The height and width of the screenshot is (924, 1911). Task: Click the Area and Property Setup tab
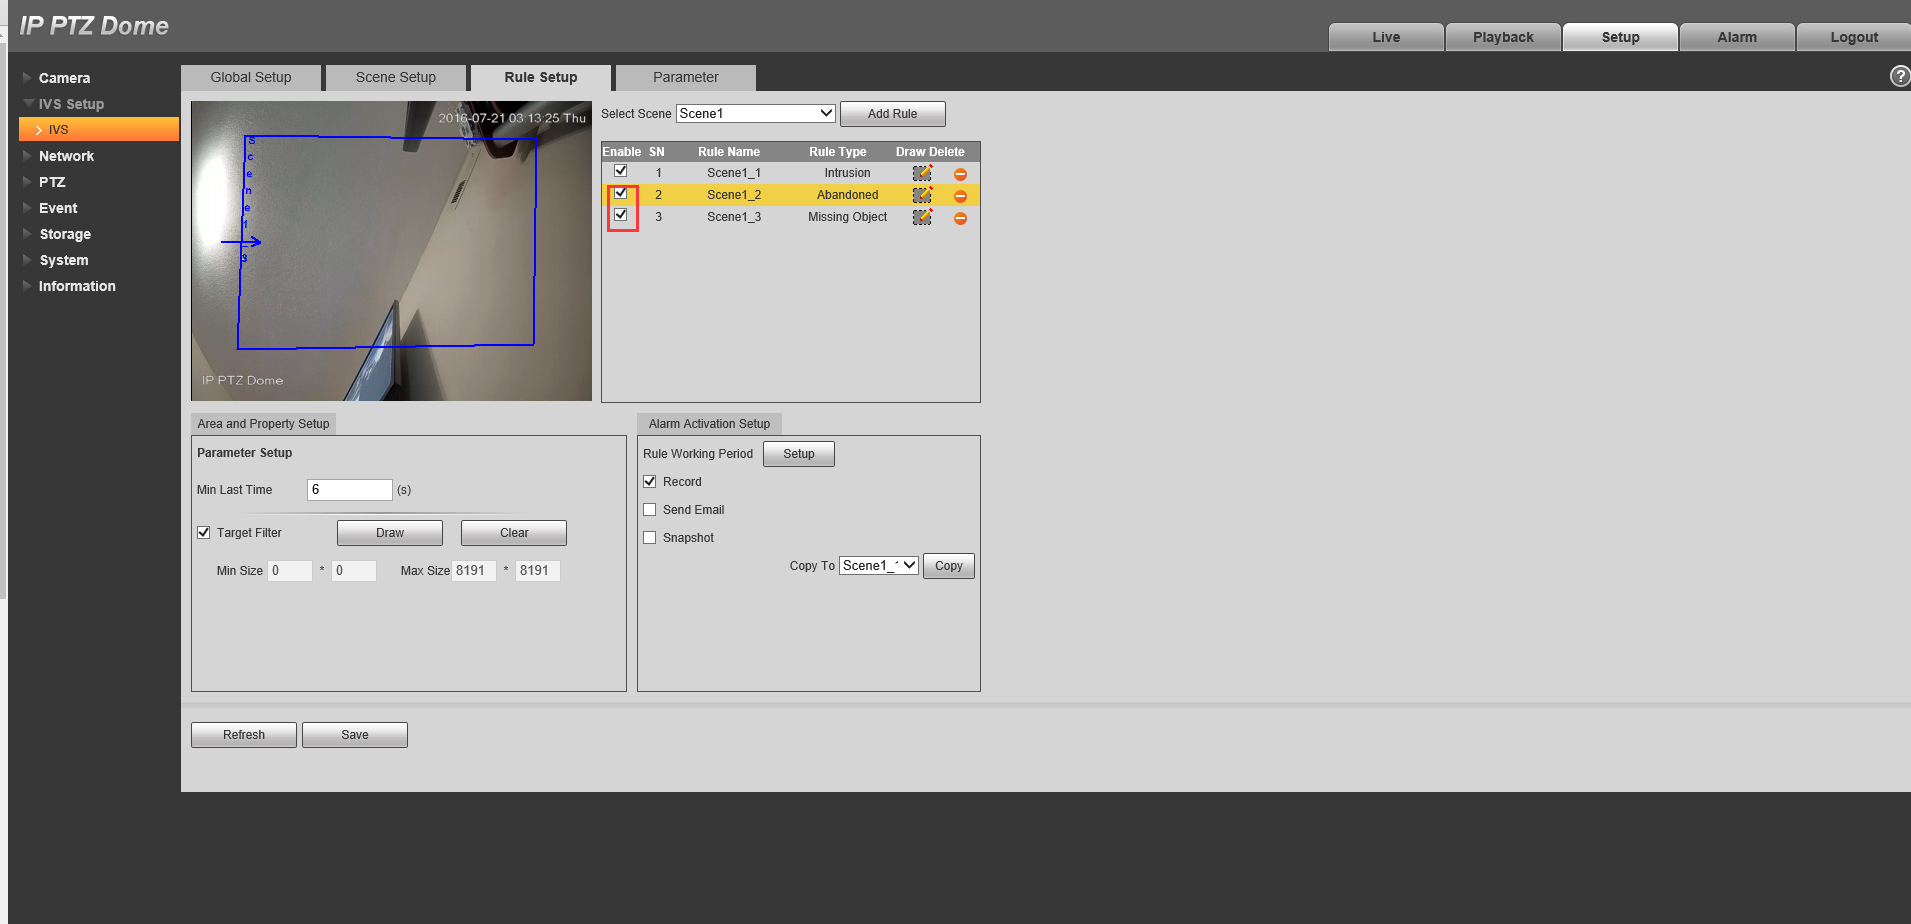point(263,424)
